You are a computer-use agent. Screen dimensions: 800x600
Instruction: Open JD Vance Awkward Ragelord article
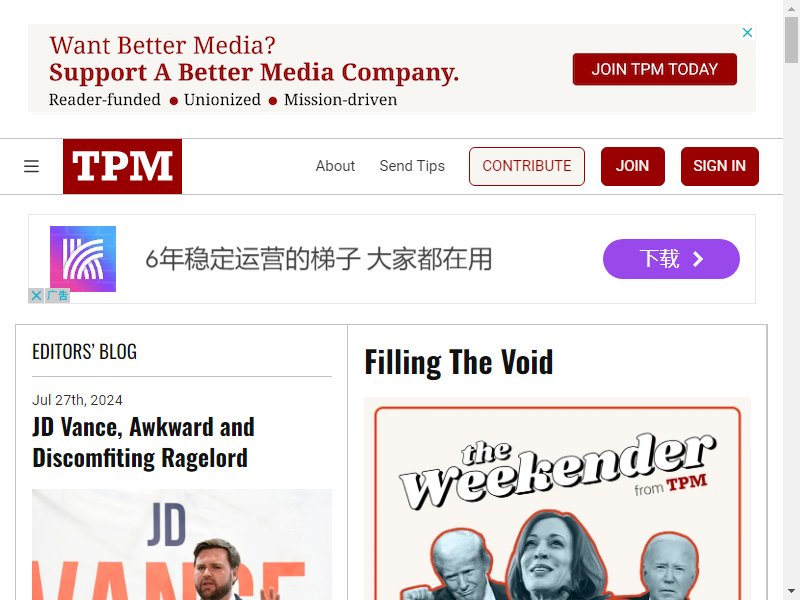143,442
